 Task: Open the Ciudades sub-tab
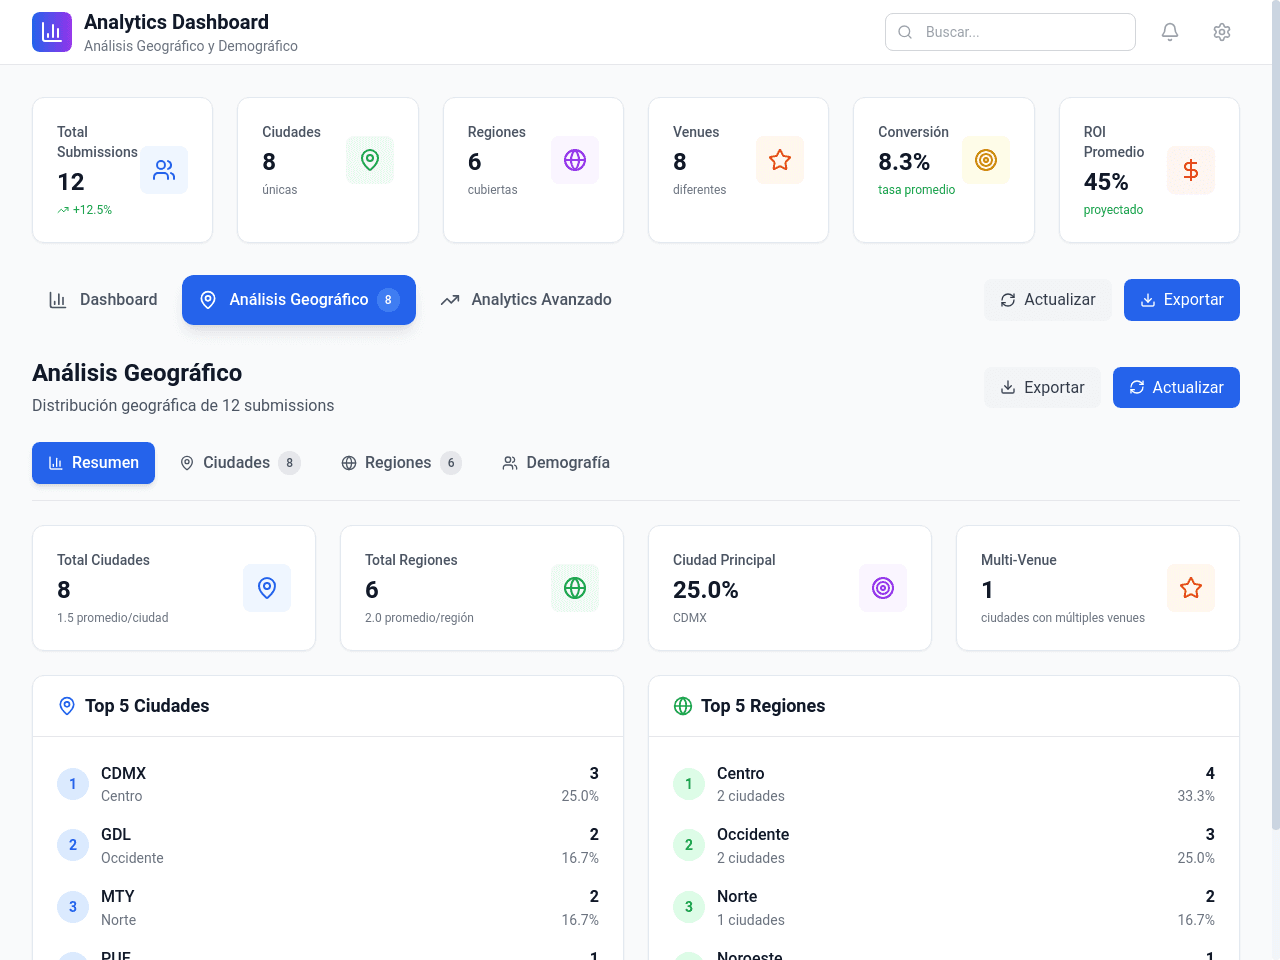240,463
